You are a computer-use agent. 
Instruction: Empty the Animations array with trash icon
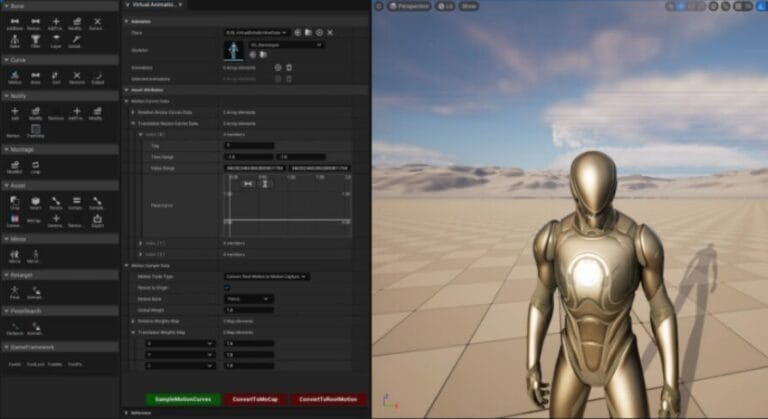point(289,68)
